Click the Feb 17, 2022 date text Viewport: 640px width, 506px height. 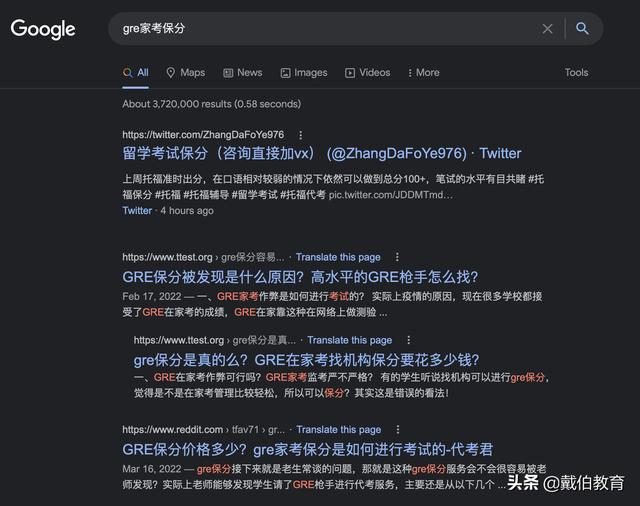pyautogui.click(x=152, y=296)
